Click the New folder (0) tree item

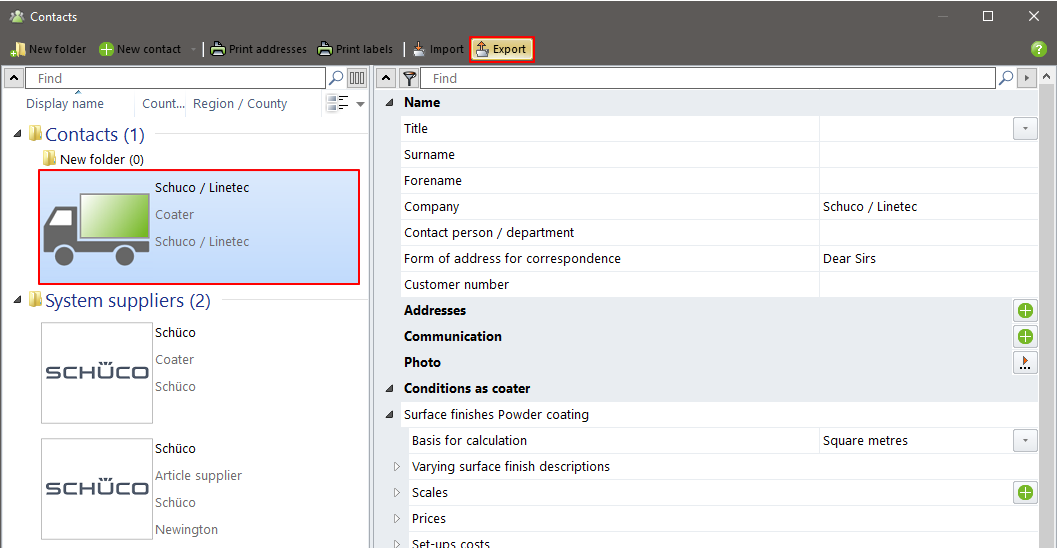(101, 159)
